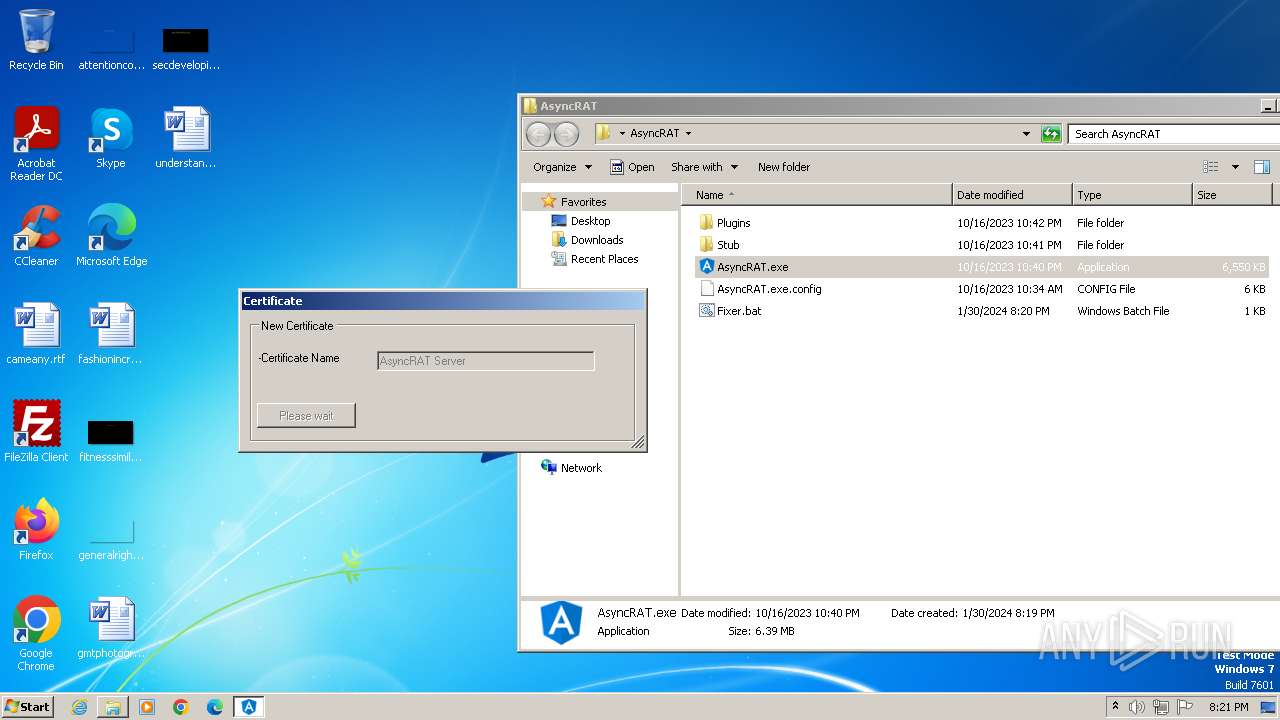Open the File Explorer taskbar button
The width and height of the screenshot is (1280, 720).
(x=113, y=707)
